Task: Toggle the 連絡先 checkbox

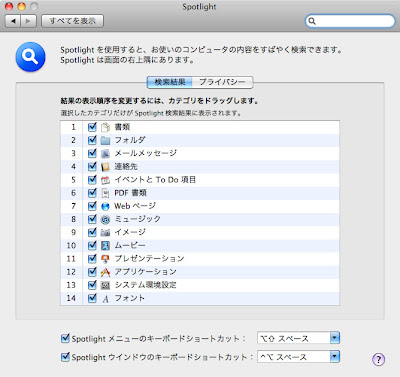Action: click(x=92, y=166)
